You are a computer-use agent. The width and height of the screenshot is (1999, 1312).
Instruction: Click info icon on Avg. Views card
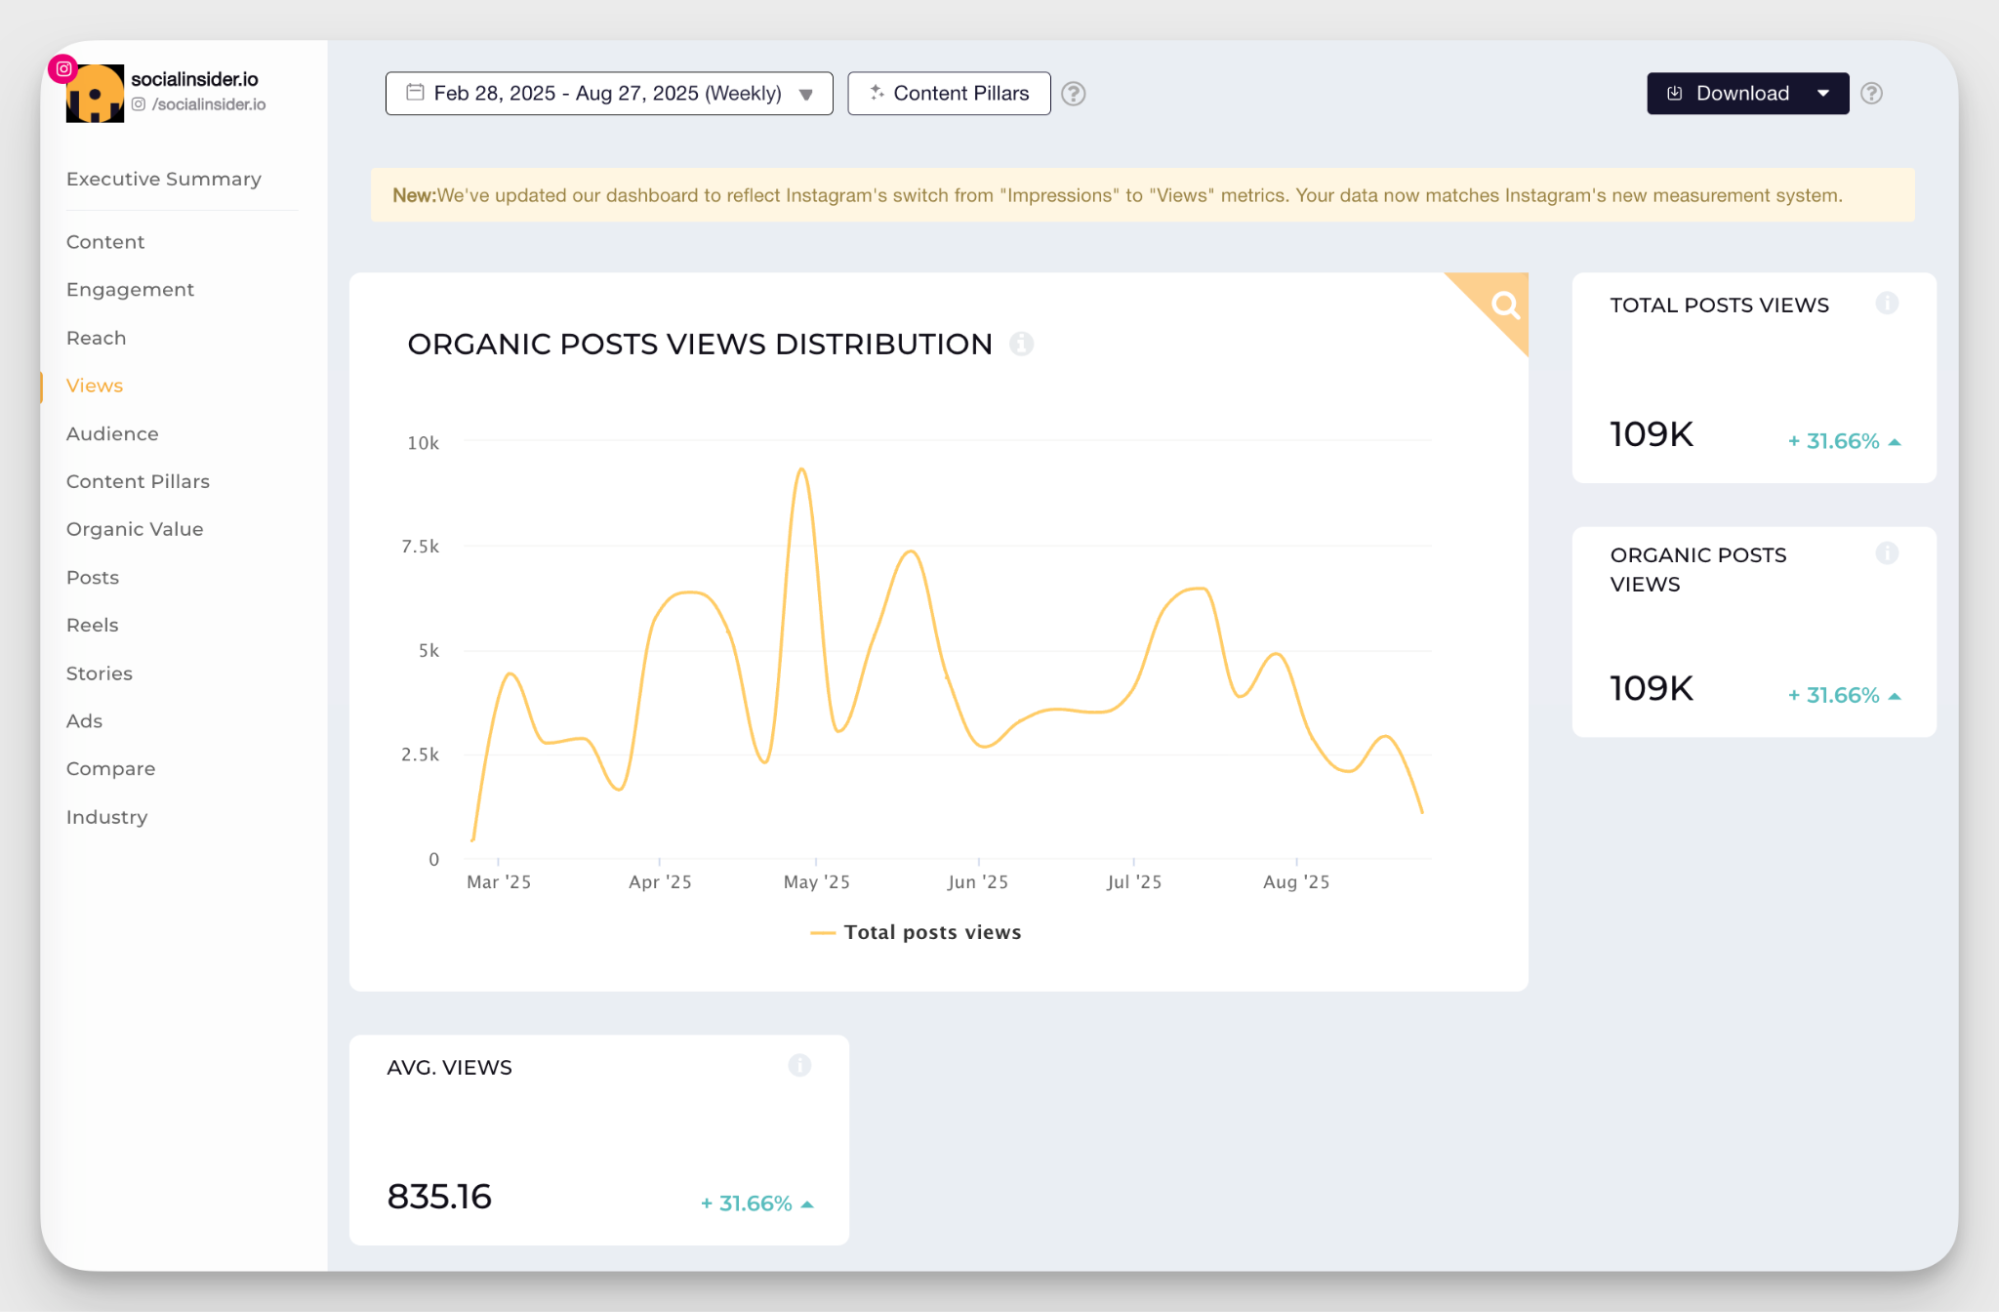[799, 1066]
